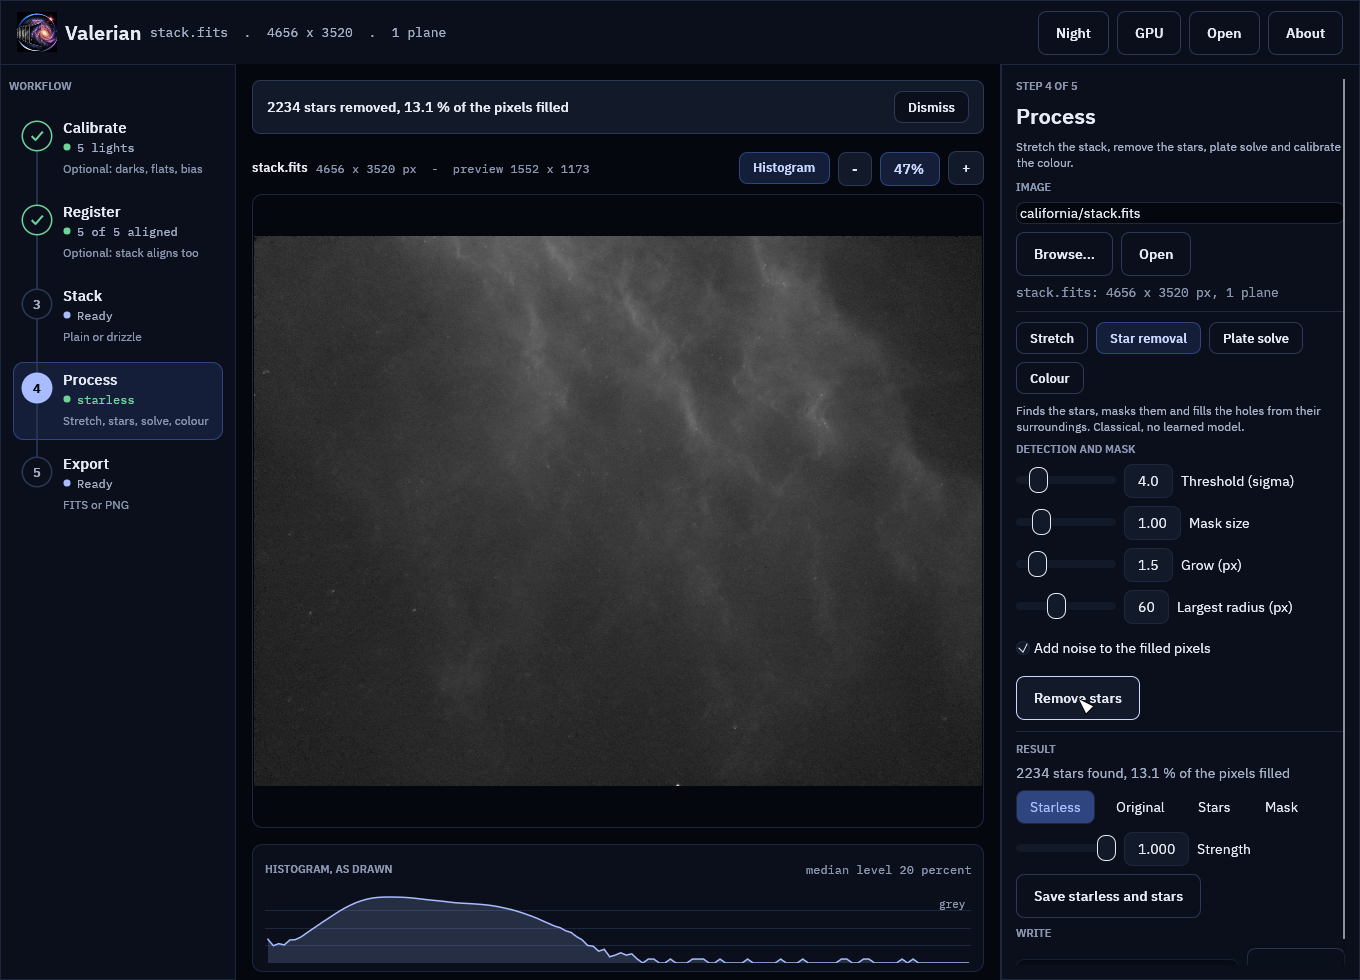This screenshot has height=980, width=1360.
Task: Show the Original result view
Action: pyautogui.click(x=1140, y=807)
